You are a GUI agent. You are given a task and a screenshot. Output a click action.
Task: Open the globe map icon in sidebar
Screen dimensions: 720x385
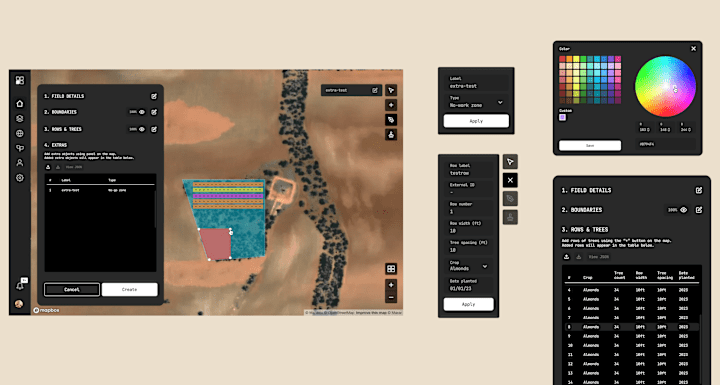[x=19, y=133]
